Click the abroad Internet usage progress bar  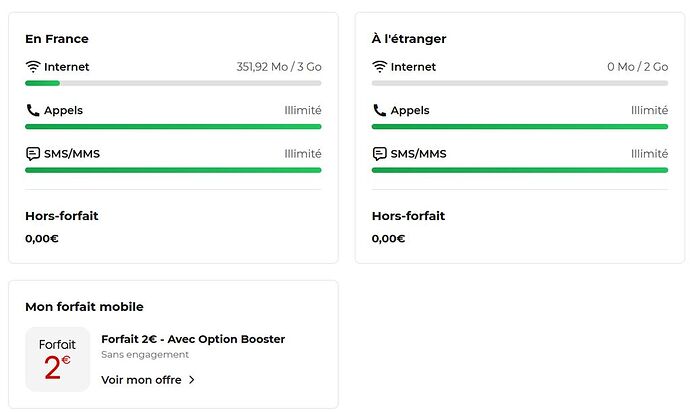coord(520,83)
